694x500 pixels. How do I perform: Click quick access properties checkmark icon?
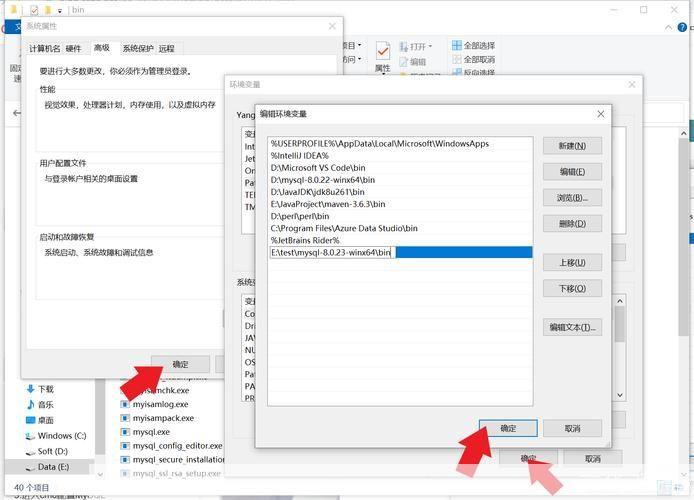(35, 10)
